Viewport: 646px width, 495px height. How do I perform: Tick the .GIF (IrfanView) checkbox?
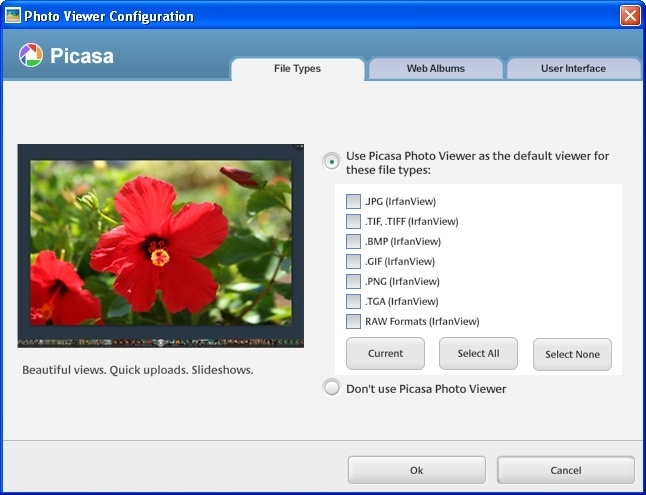click(353, 261)
